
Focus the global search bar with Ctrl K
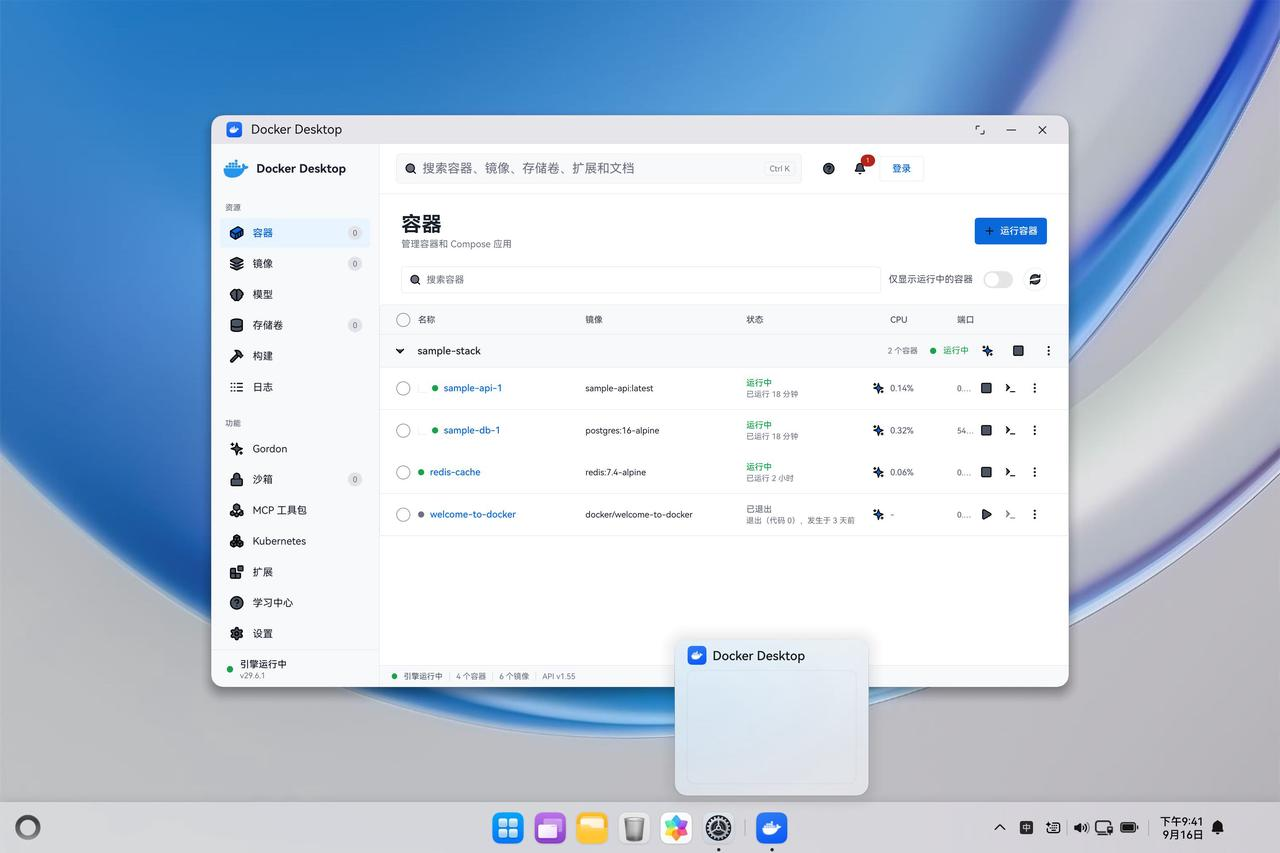[x=598, y=168]
